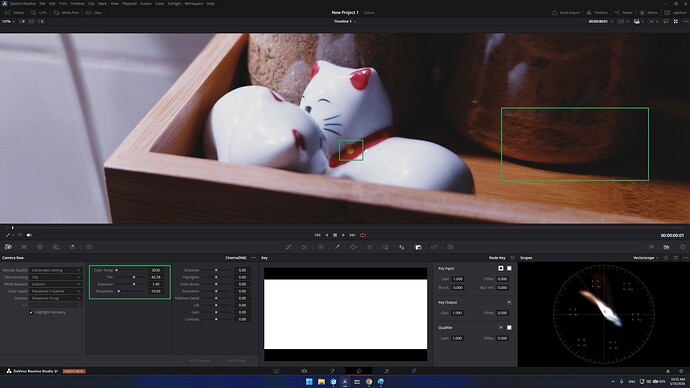Select the RGB Mixer palette icon
The image size is (690, 388).
73,247
